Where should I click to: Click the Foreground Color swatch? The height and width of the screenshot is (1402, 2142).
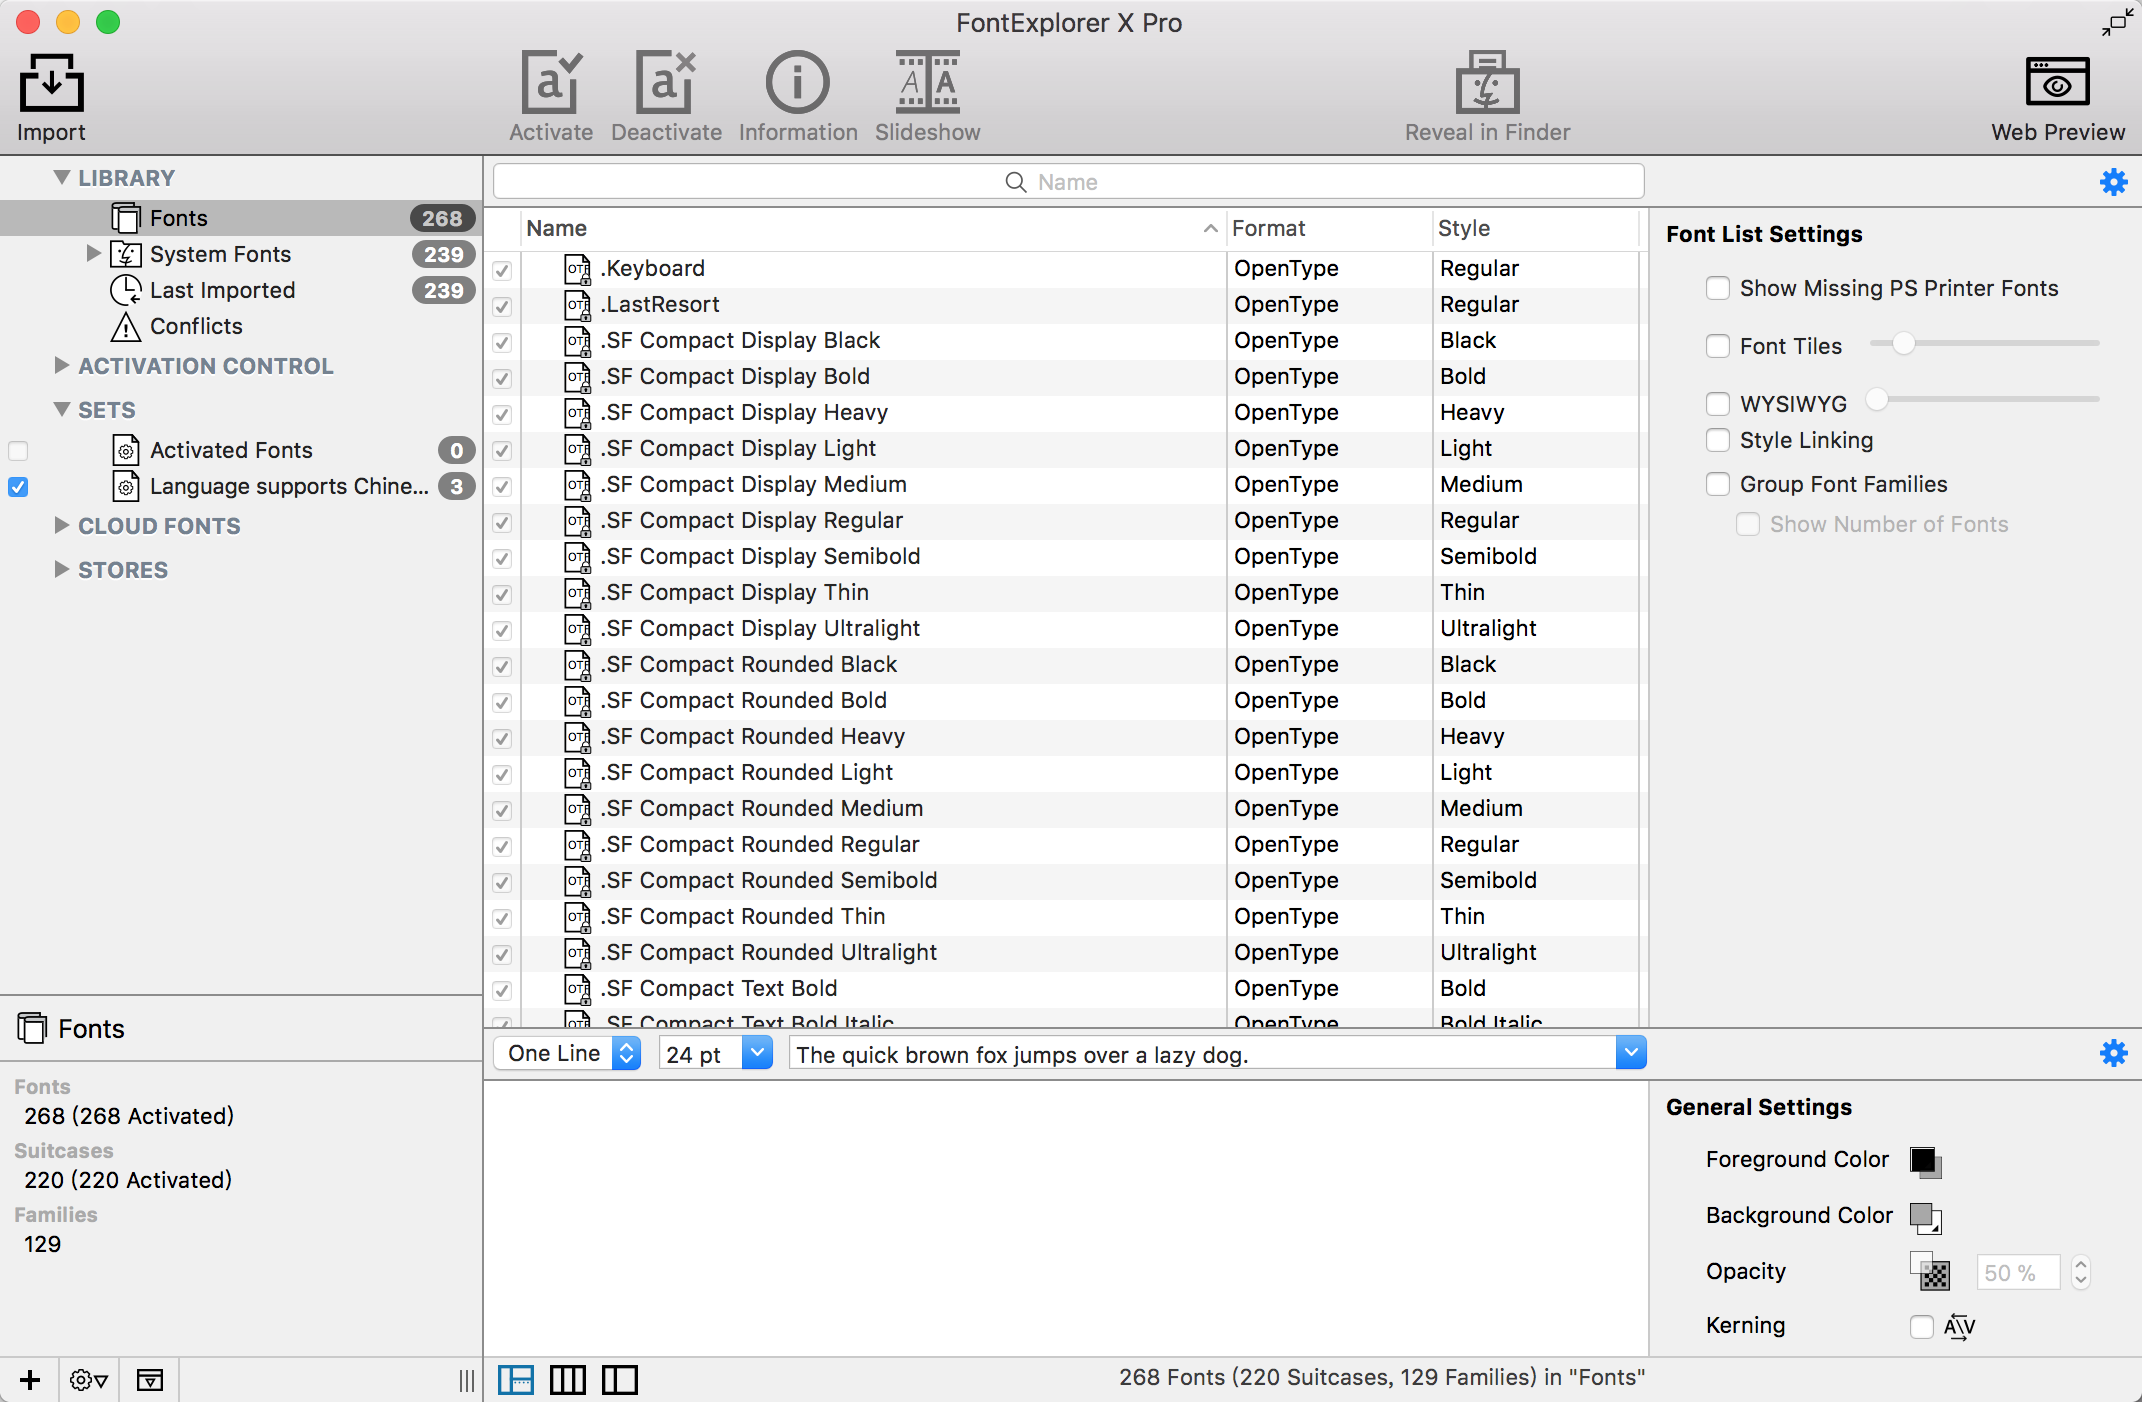(1925, 1161)
